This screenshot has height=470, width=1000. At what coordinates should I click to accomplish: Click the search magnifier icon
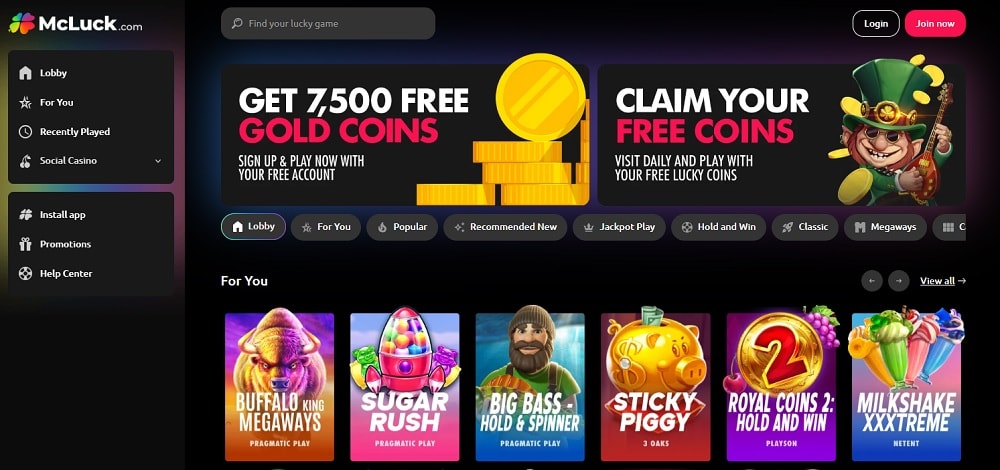[x=237, y=24]
